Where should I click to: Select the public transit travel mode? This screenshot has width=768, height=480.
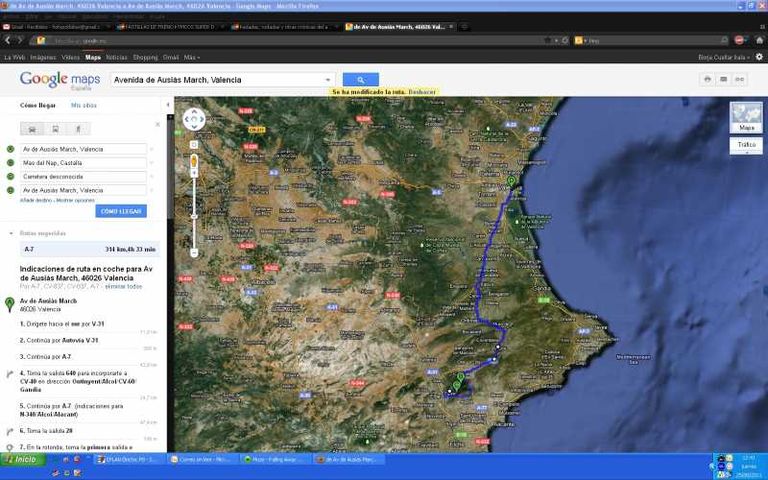(55, 128)
